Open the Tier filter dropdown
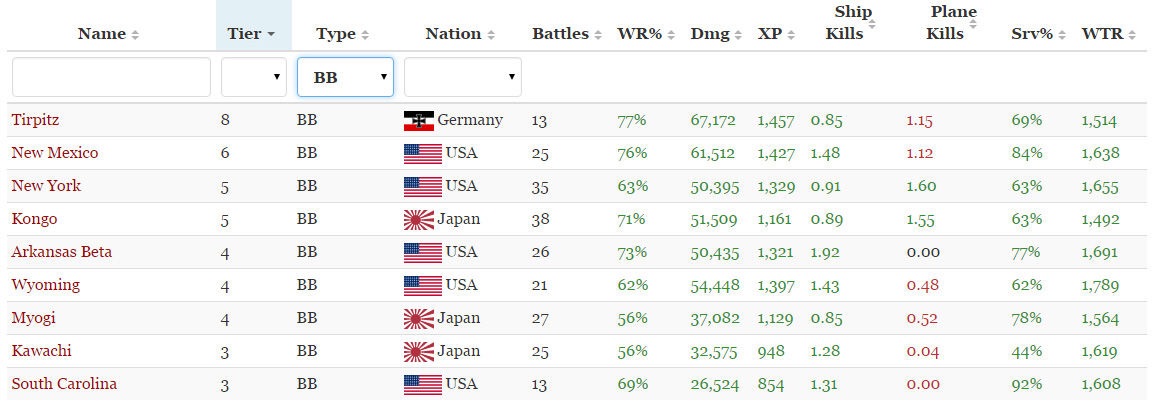Viewport: 1156px width, 407px height. pos(254,77)
